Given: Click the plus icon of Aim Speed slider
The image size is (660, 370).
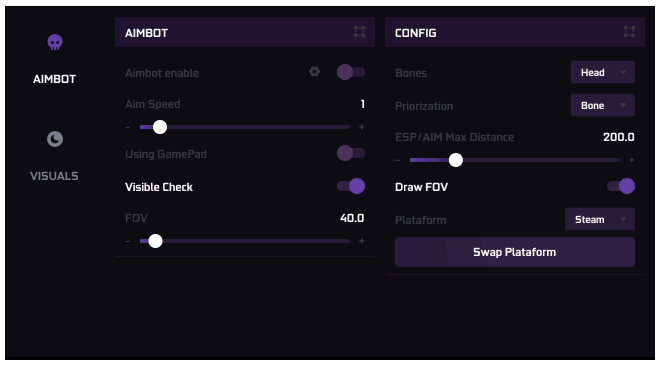Looking at the screenshot, I should point(362,127).
